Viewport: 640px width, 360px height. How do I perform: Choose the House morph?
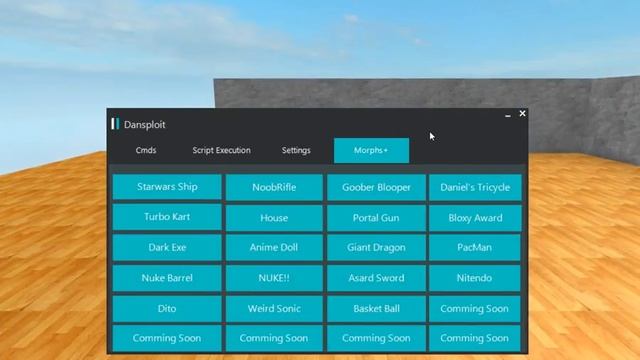274,218
